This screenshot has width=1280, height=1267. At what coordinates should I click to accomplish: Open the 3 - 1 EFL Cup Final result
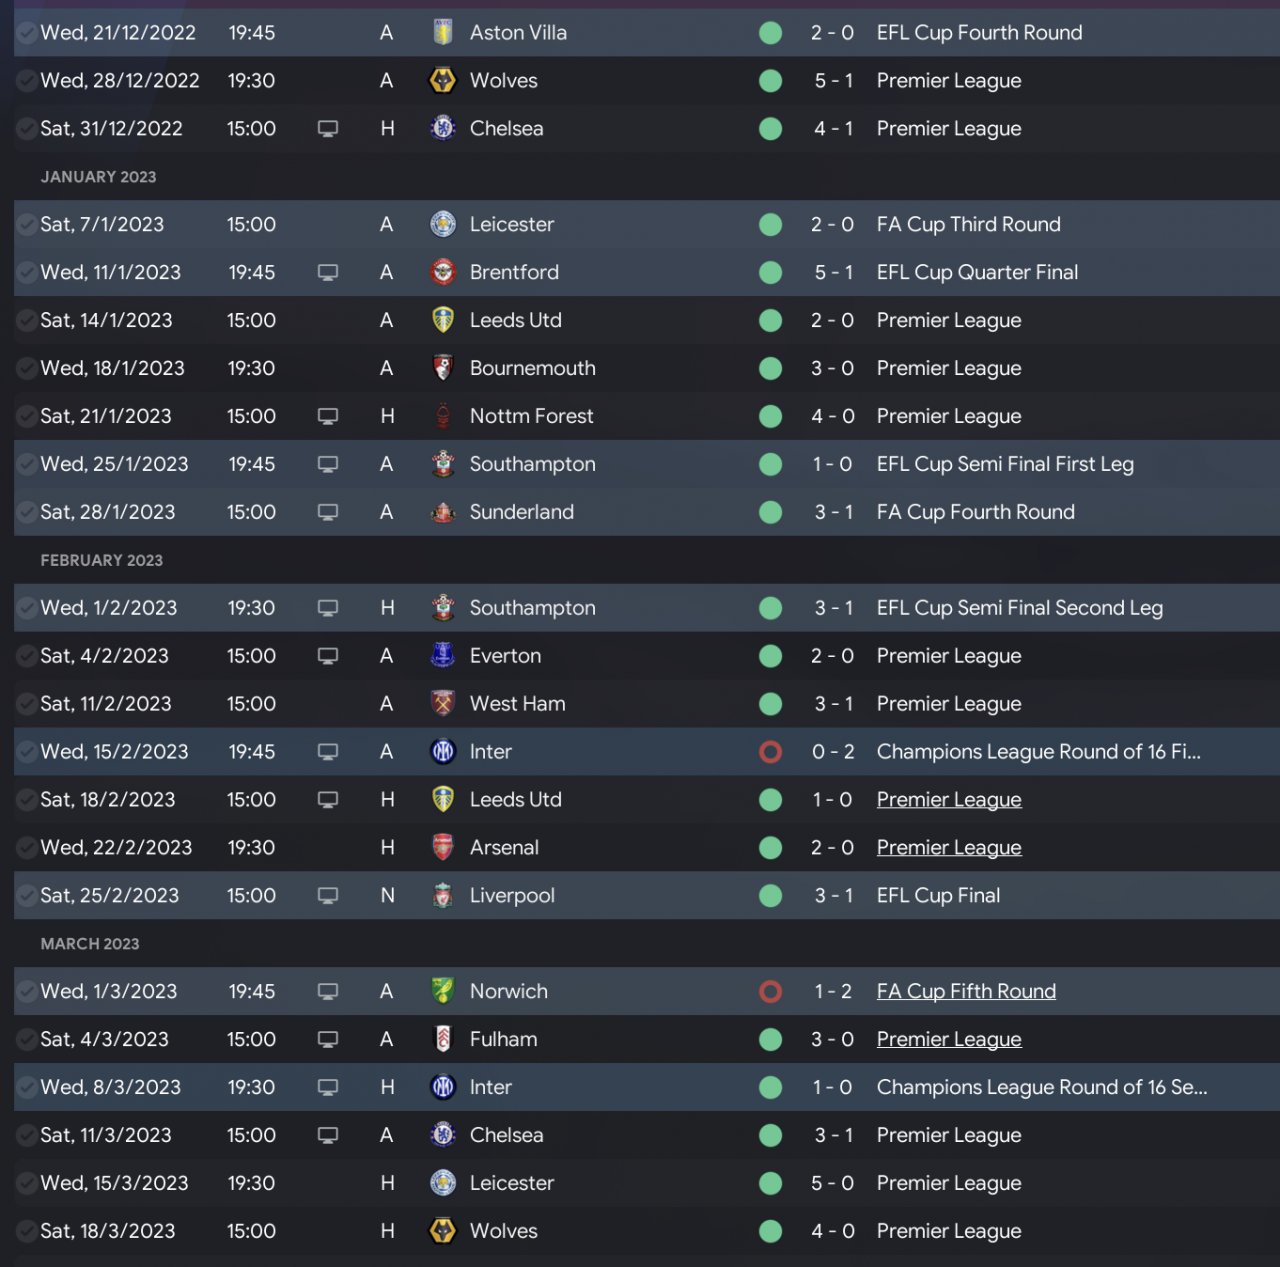click(x=833, y=896)
